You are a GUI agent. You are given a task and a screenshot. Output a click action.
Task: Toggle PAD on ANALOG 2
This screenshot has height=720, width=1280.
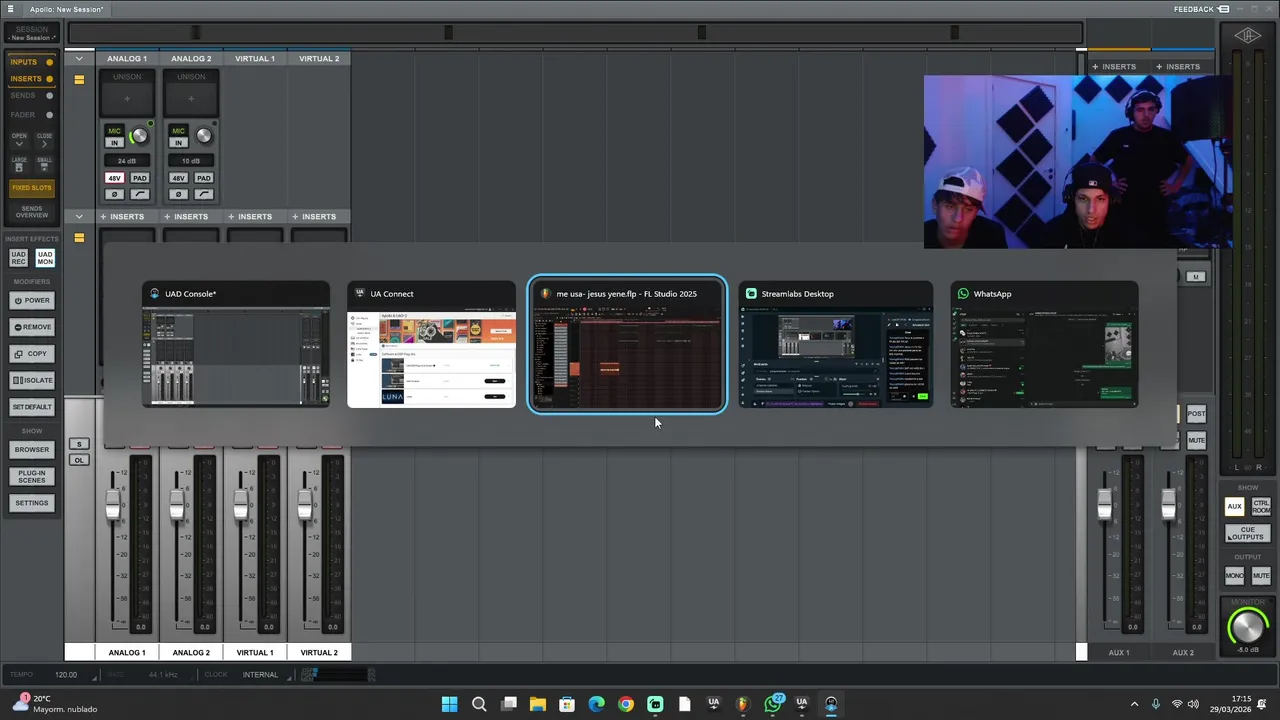coord(204,178)
